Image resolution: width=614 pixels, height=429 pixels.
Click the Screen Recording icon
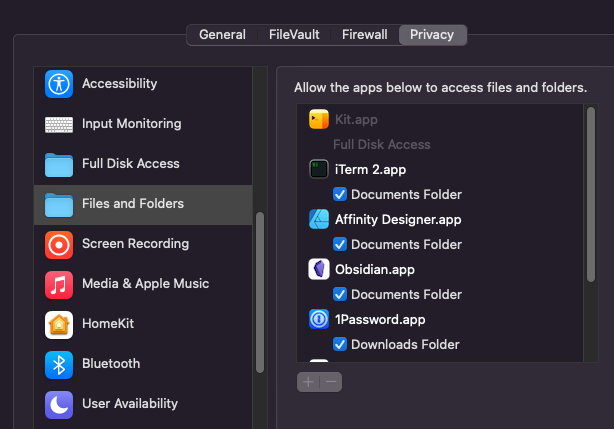pyautogui.click(x=59, y=245)
